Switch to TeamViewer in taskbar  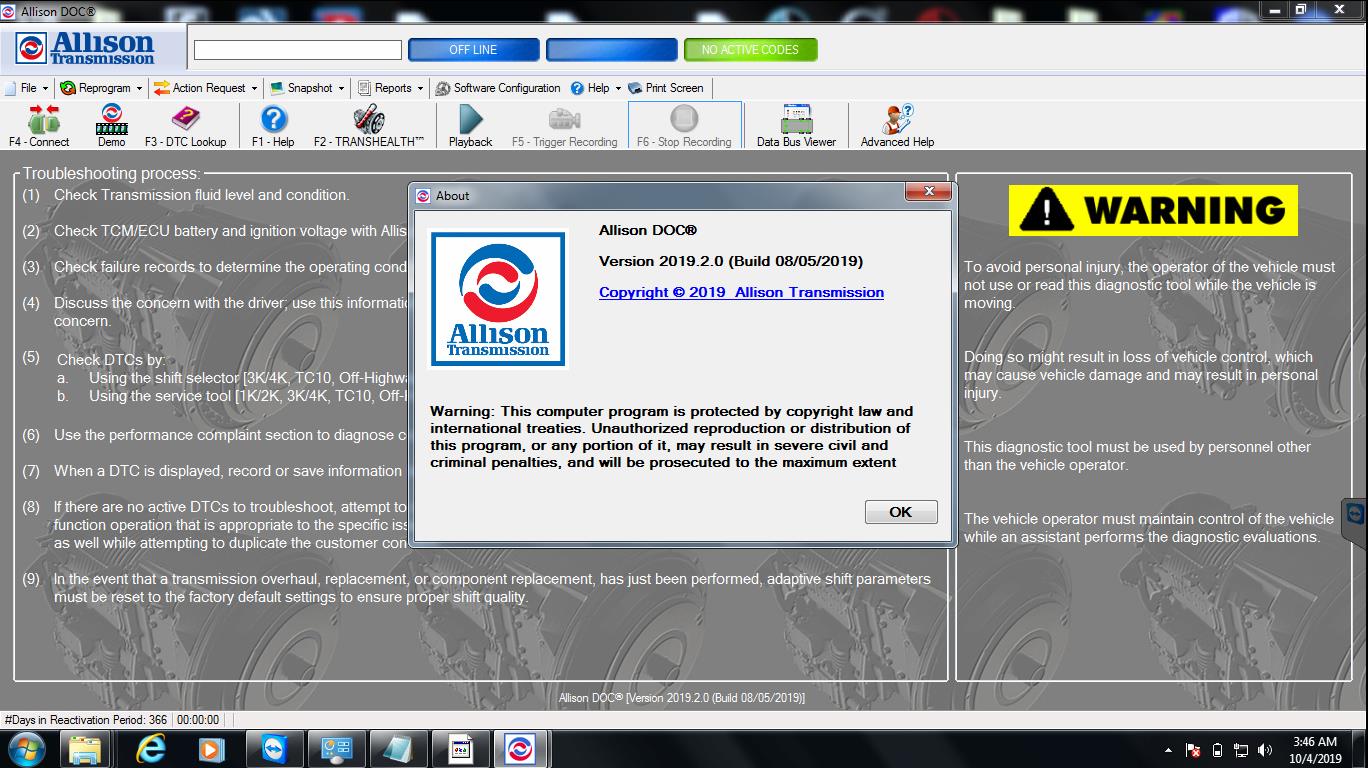tap(273, 748)
